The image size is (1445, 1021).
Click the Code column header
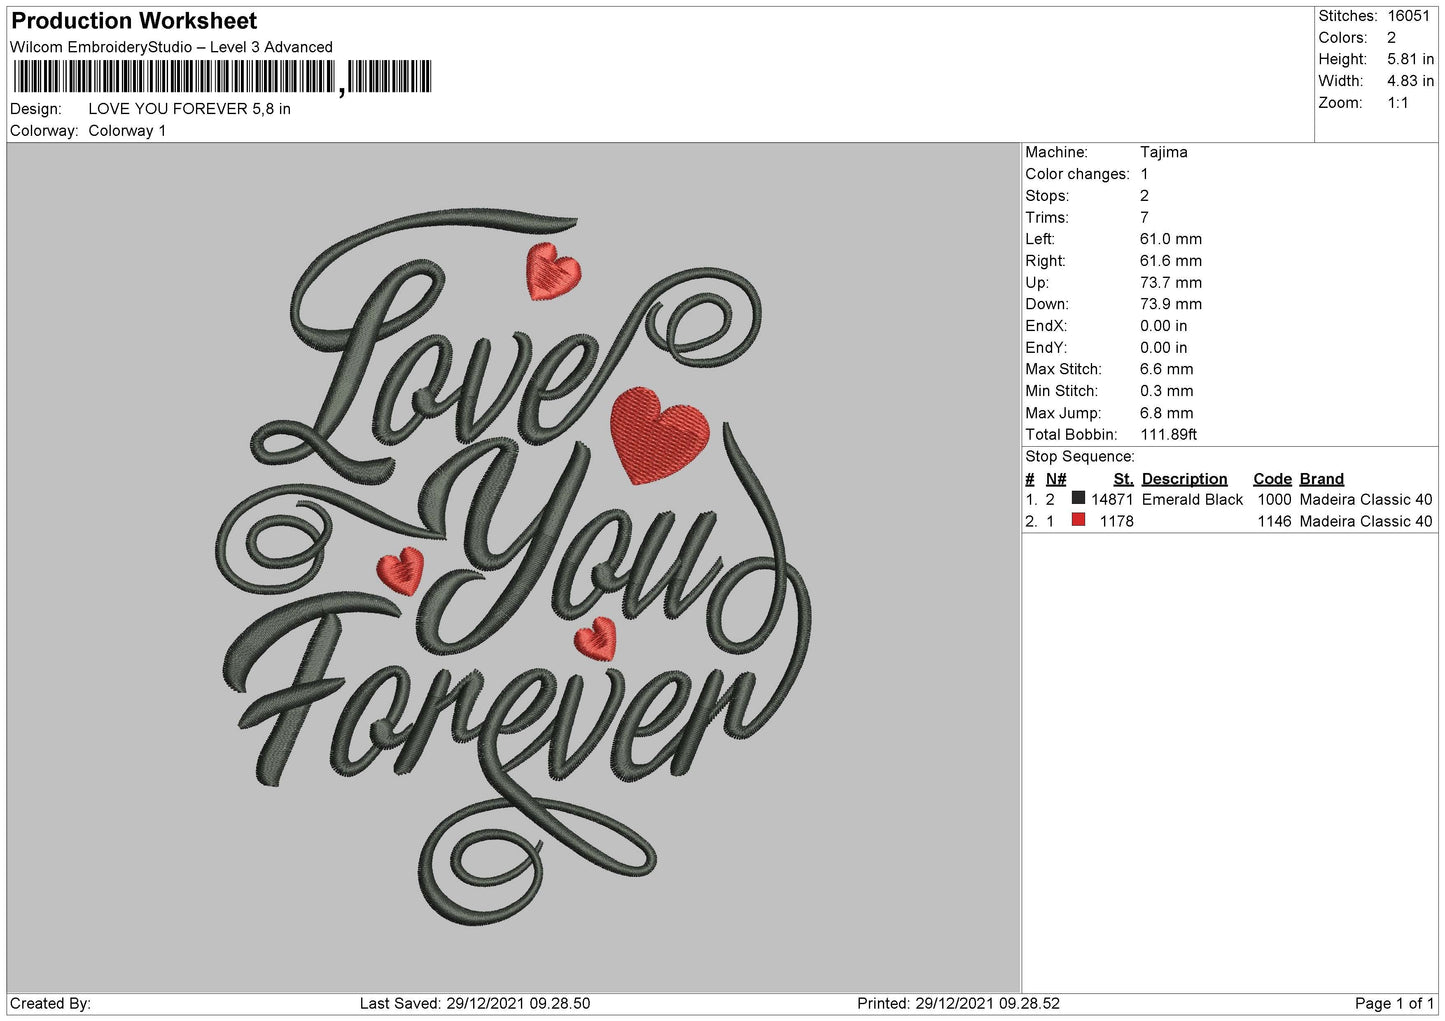click(1272, 479)
